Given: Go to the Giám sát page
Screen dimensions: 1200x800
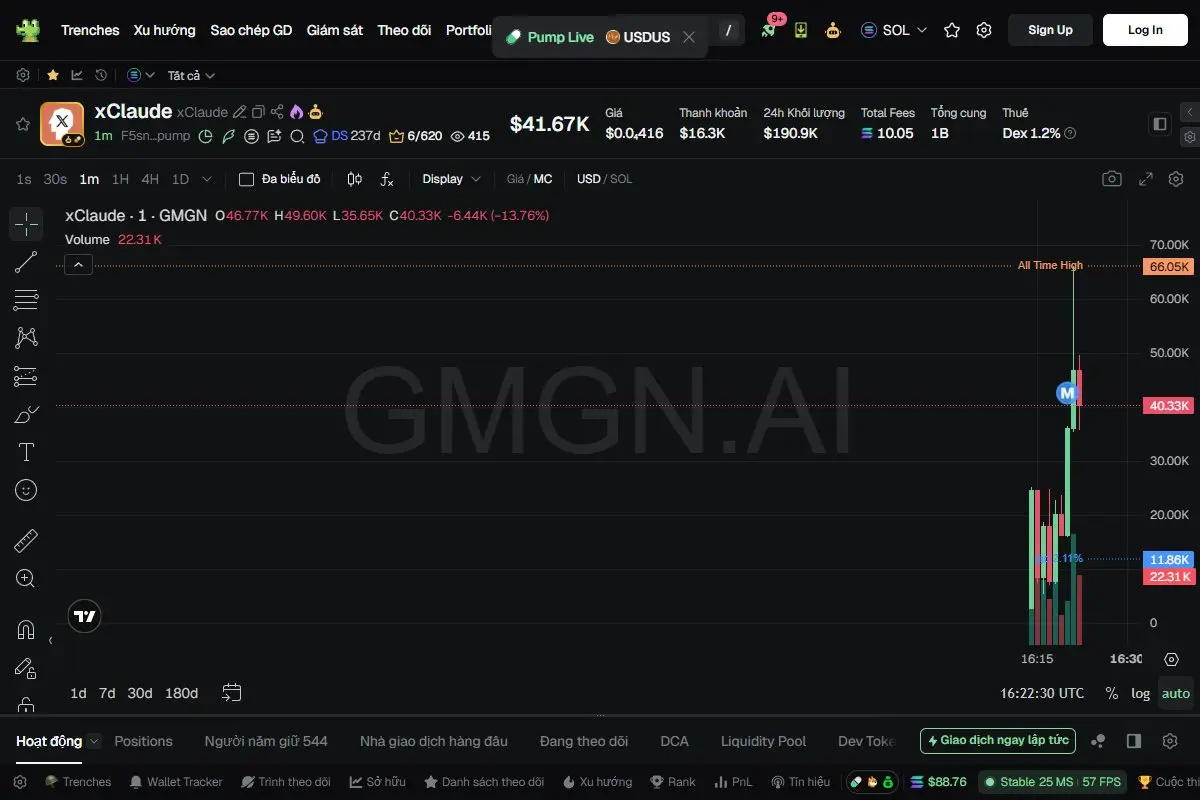Looking at the screenshot, I should click(335, 30).
